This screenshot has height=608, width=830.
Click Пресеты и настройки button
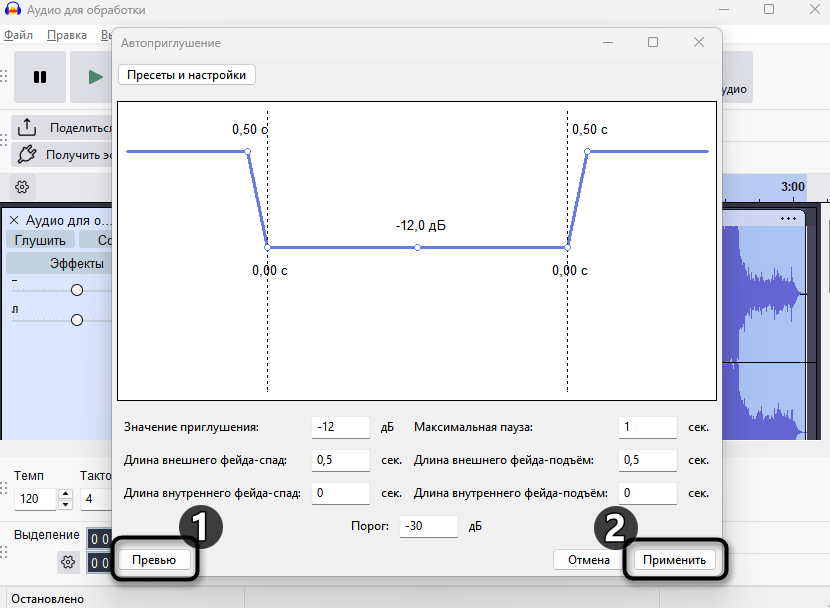coord(186,75)
